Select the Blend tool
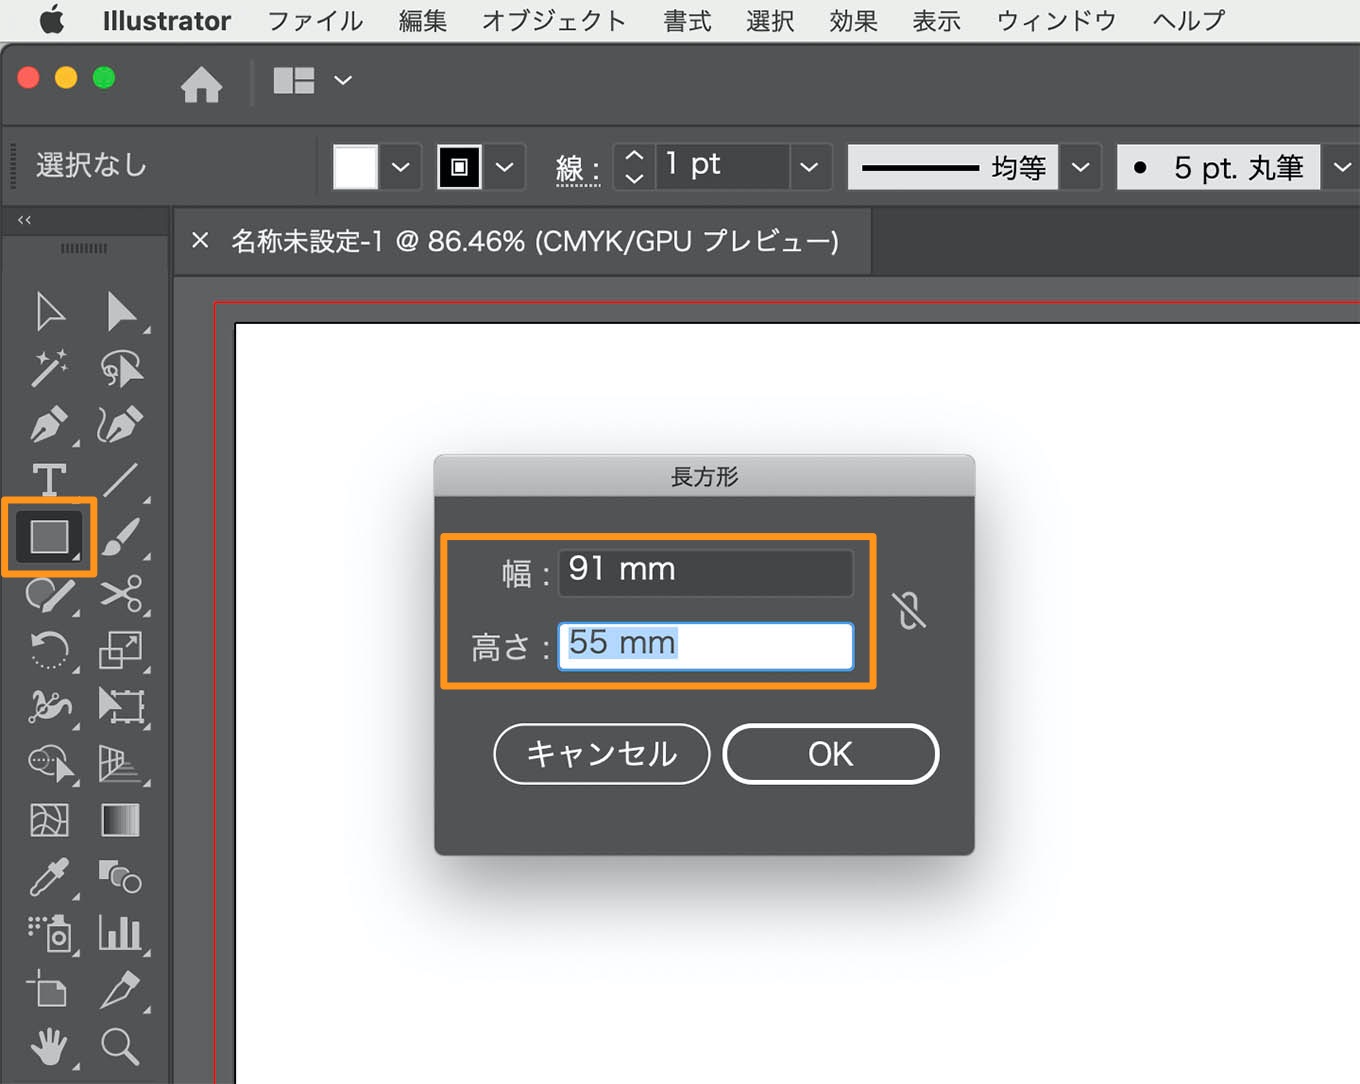The image size is (1360, 1084). [120, 877]
